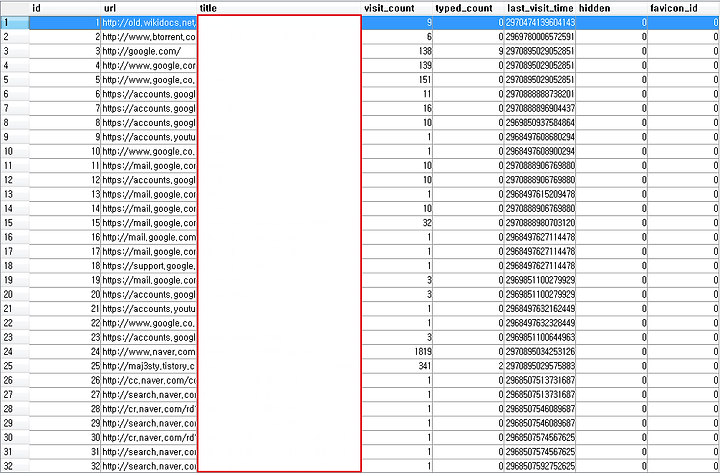Select row header number 1
Screen dimensions: 720x473
coord(15,23)
